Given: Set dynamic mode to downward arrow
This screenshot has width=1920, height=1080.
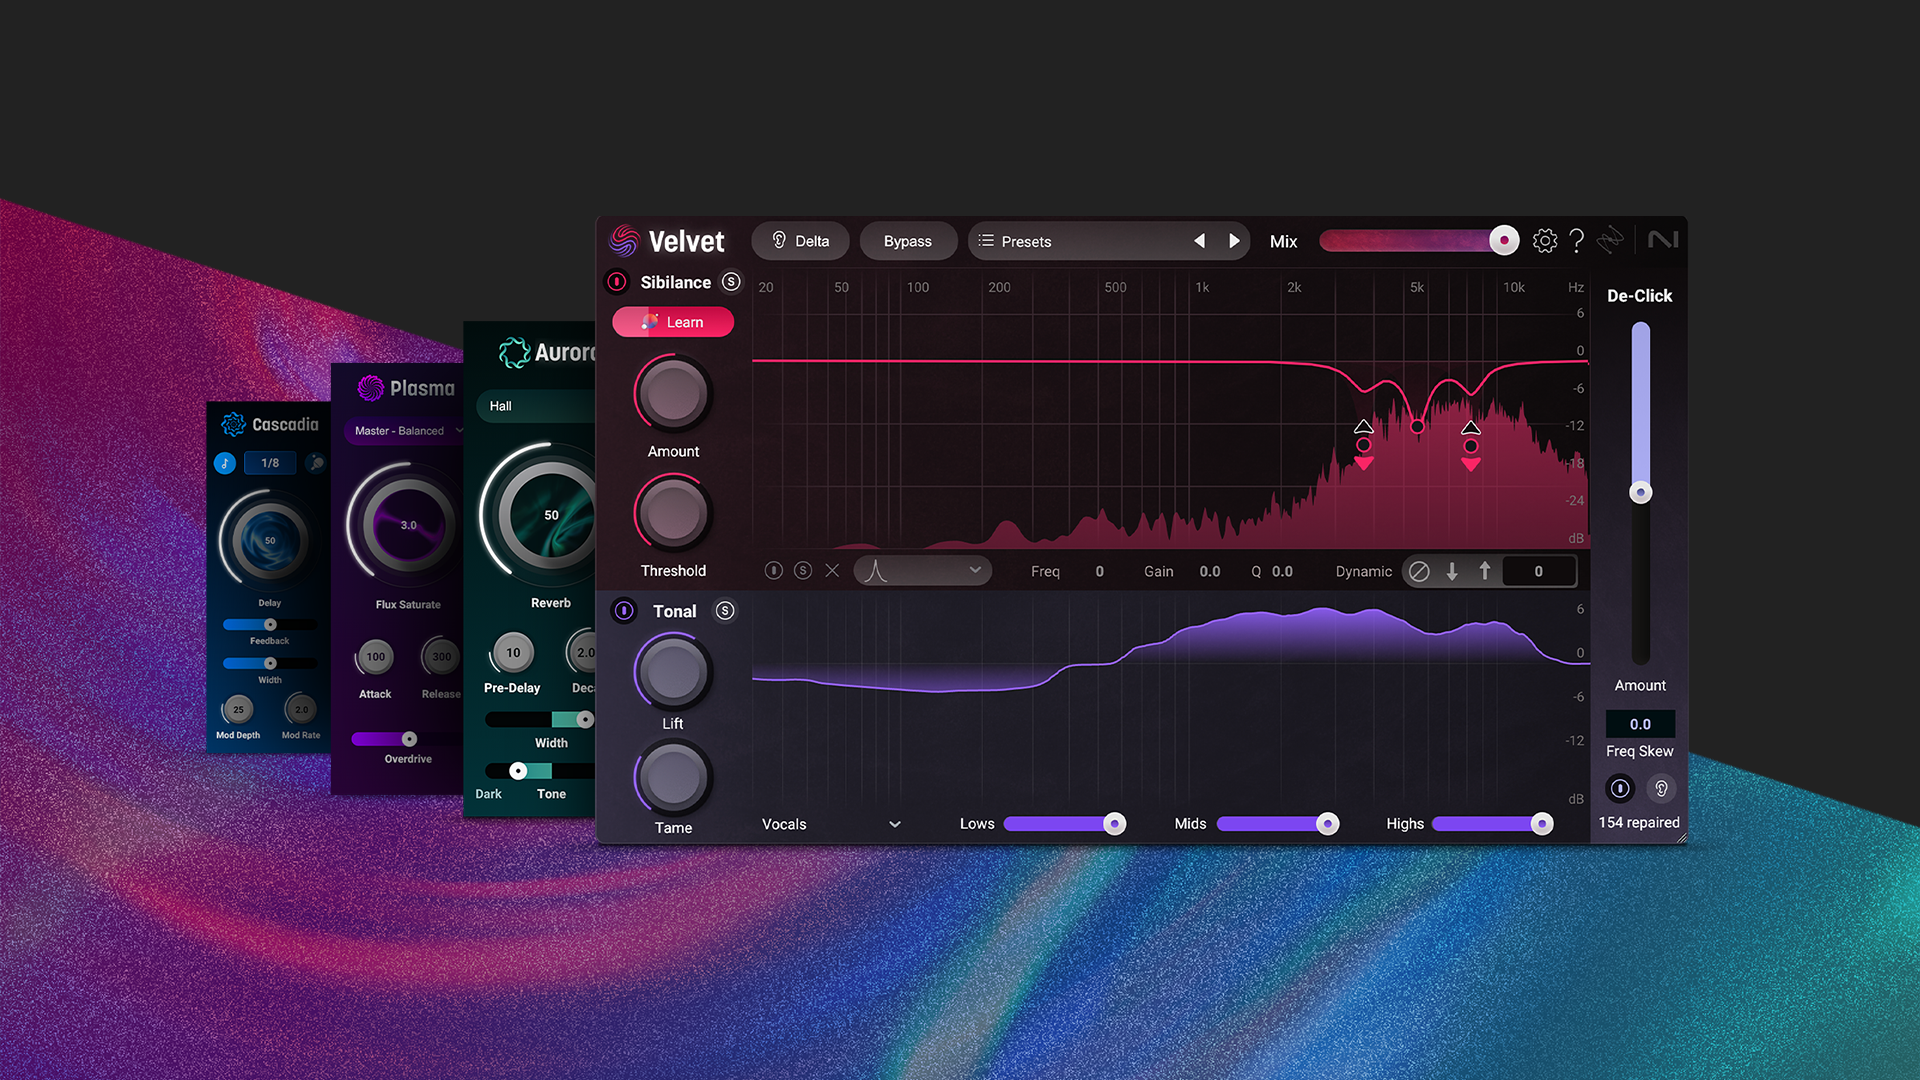Looking at the screenshot, I should [x=1452, y=571].
